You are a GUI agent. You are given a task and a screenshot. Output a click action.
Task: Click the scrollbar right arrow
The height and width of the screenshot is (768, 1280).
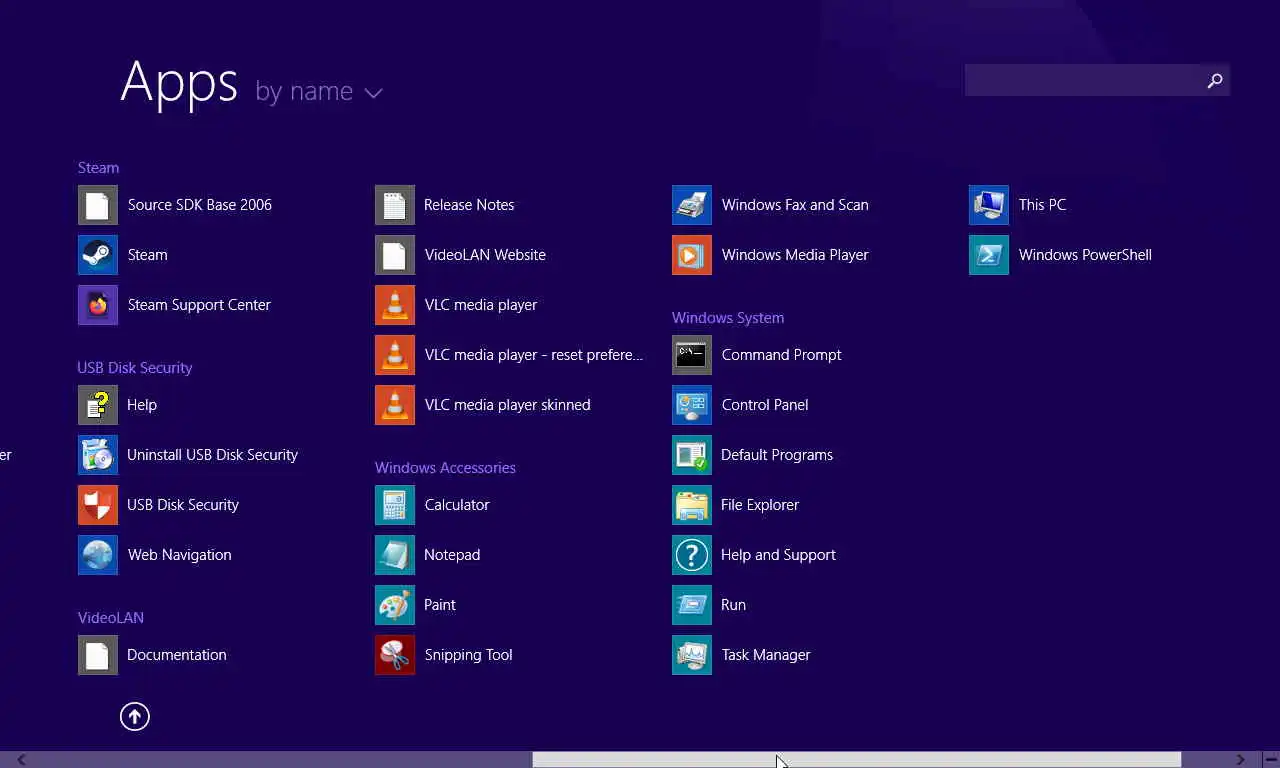1240,760
